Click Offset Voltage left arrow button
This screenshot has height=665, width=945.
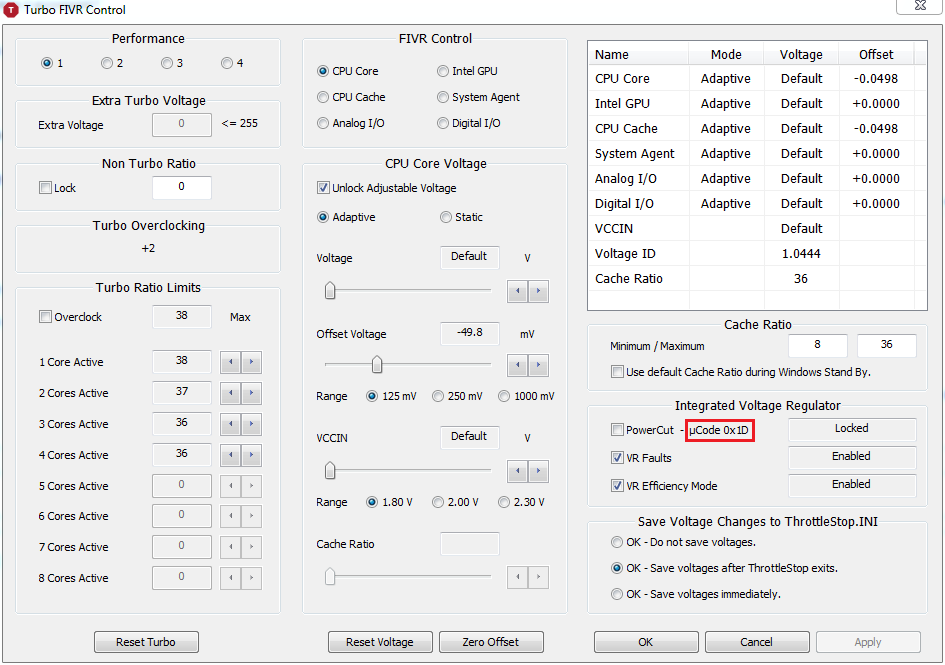click(518, 365)
